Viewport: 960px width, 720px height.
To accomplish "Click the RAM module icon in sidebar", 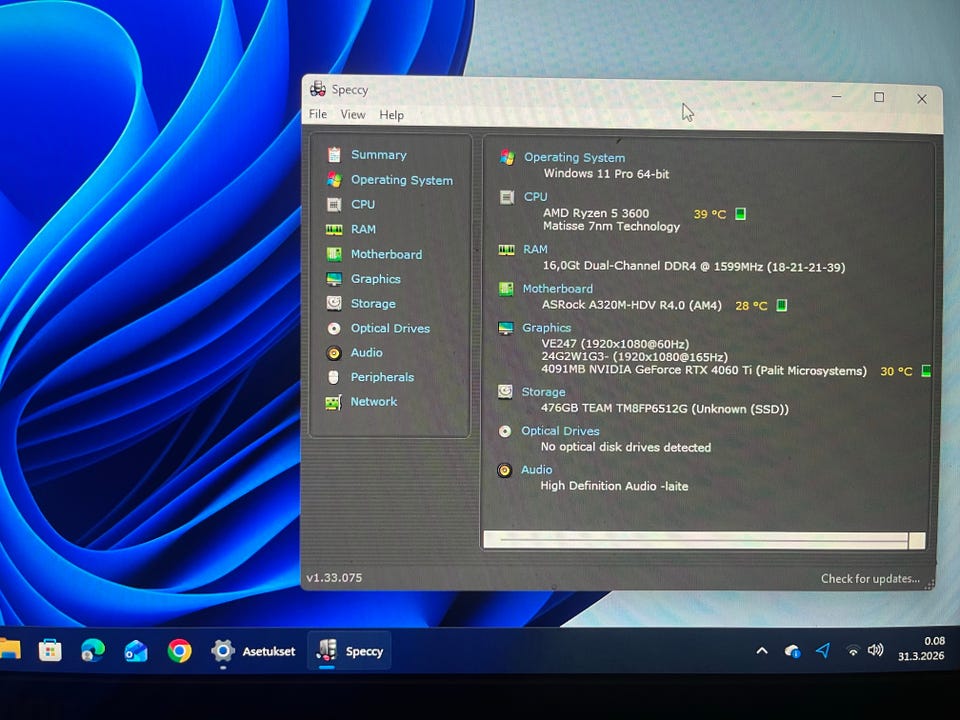I will coord(334,230).
